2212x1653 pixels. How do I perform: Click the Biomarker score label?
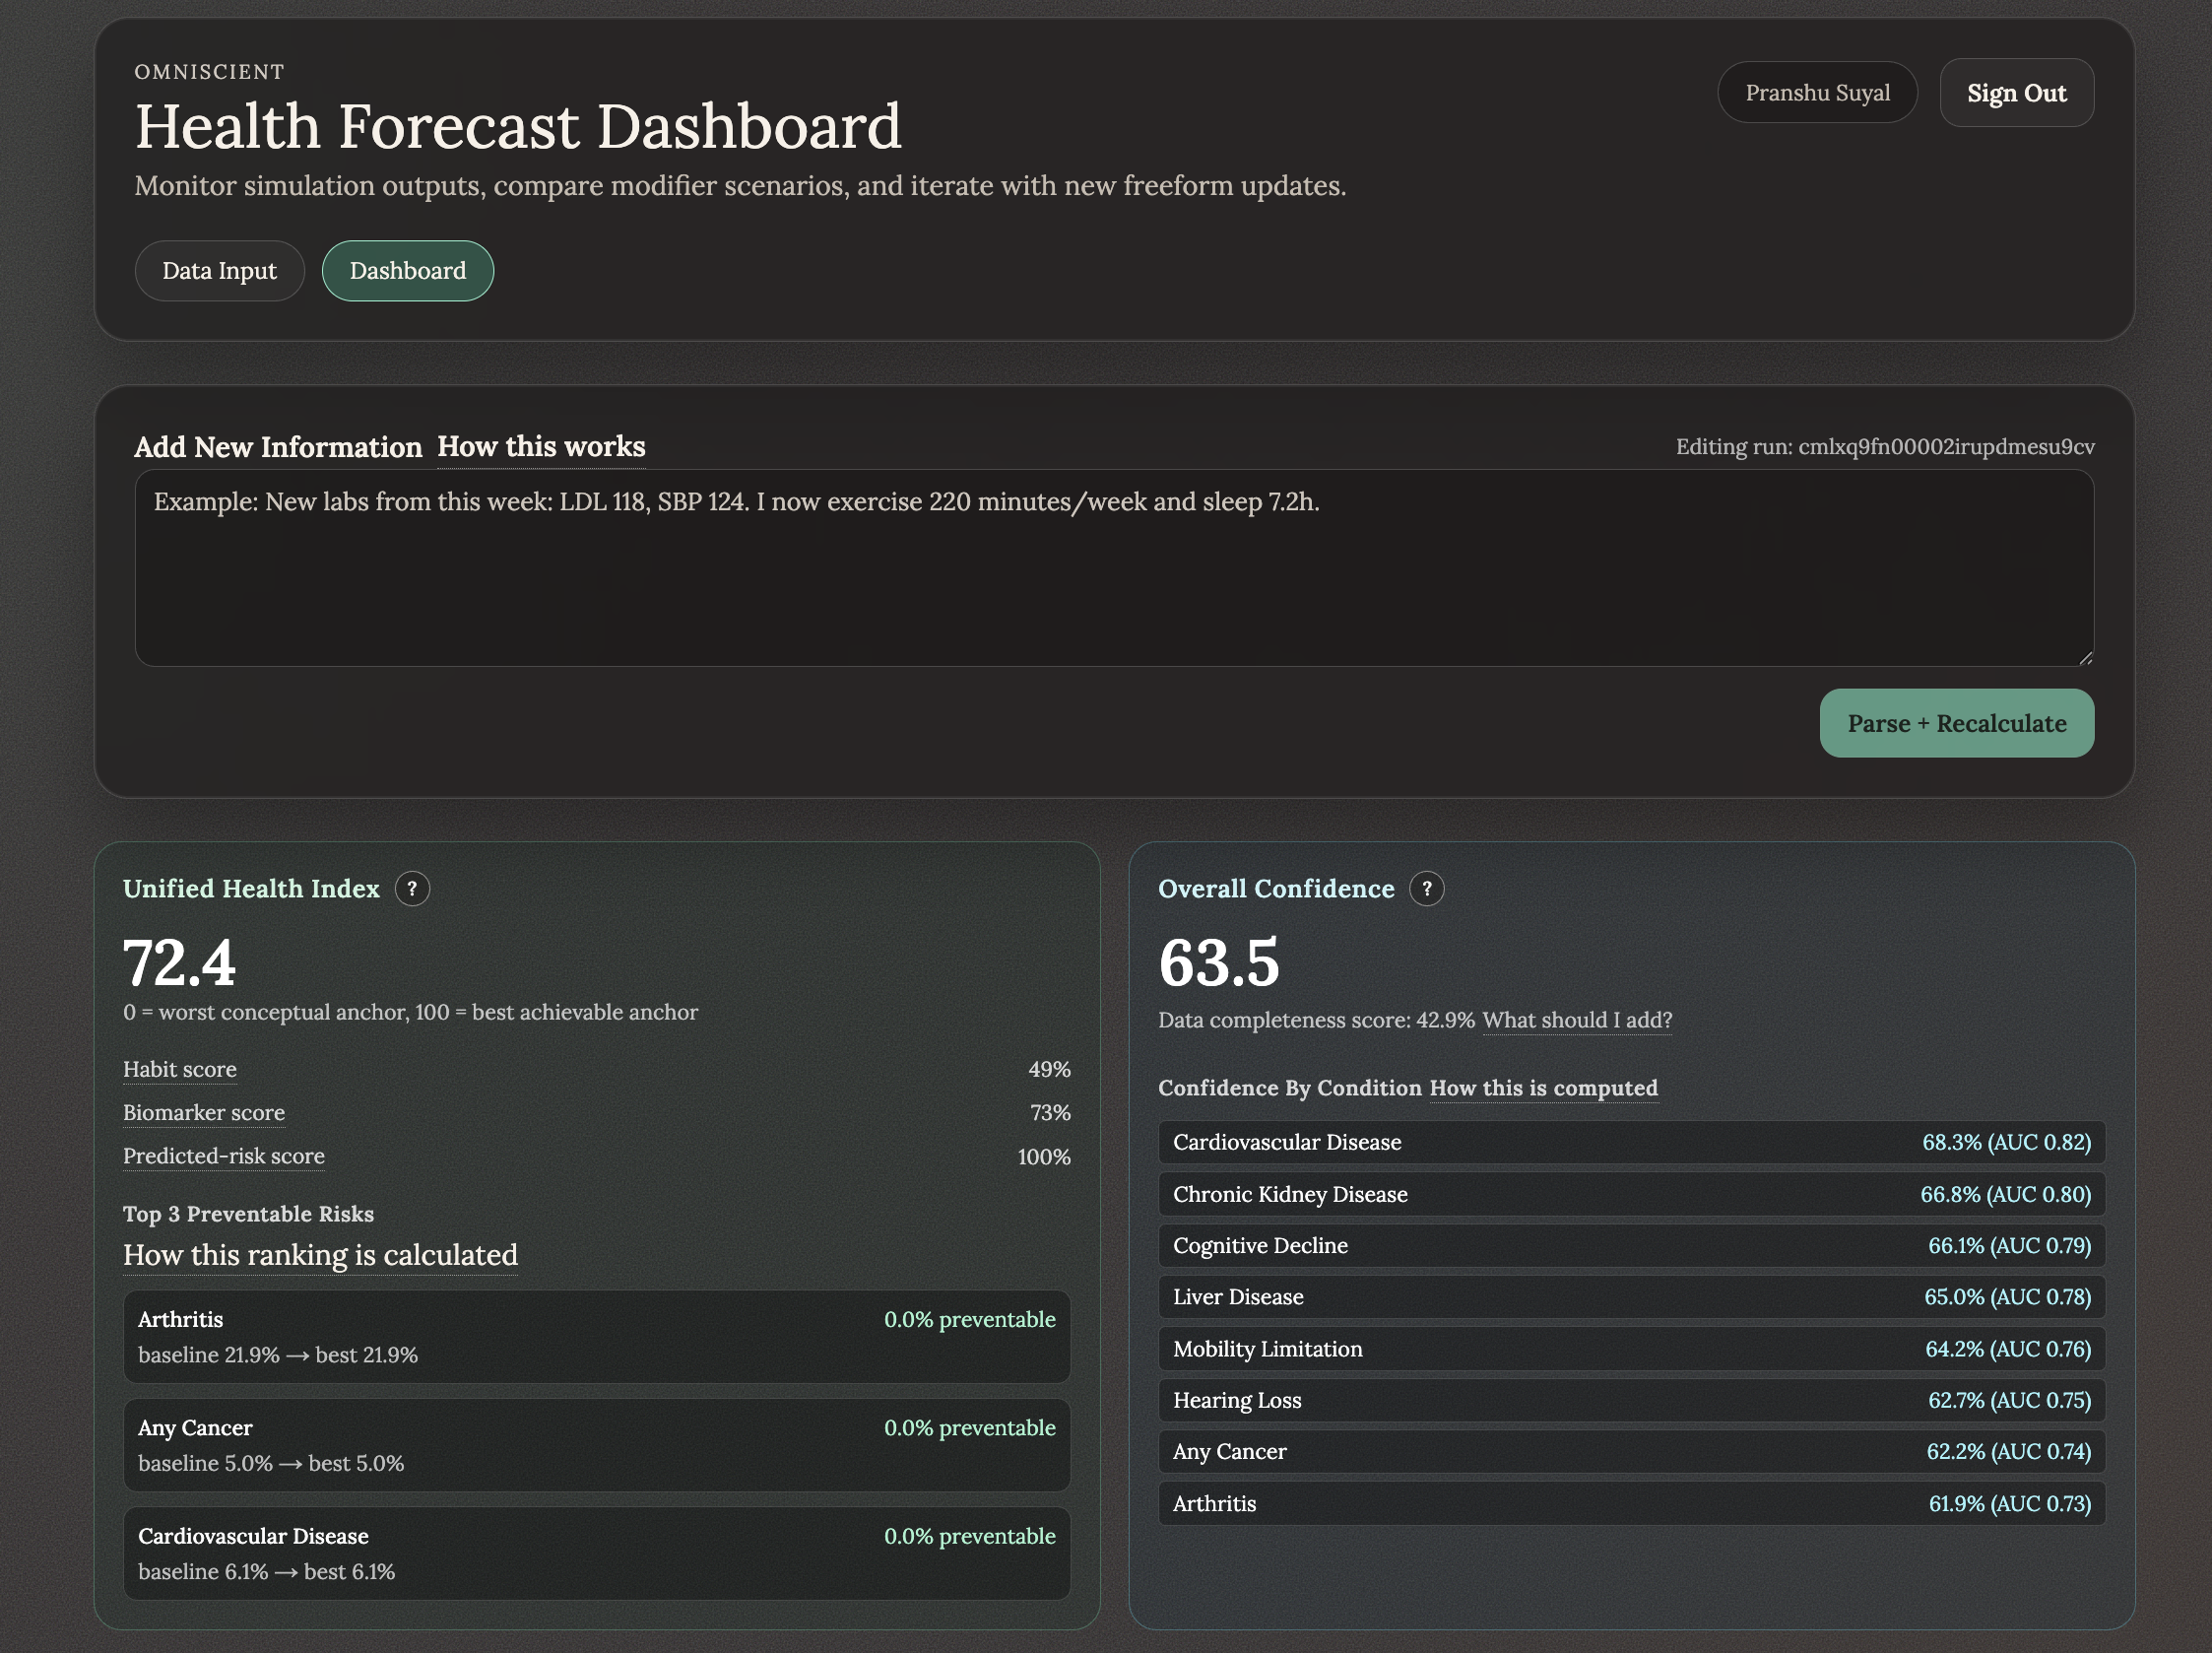204,1112
